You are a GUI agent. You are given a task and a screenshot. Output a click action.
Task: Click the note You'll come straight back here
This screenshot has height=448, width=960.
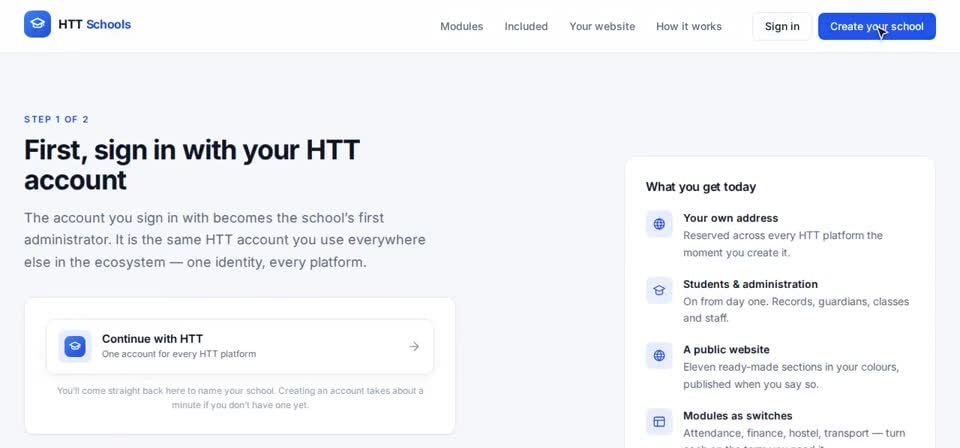pos(240,398)
